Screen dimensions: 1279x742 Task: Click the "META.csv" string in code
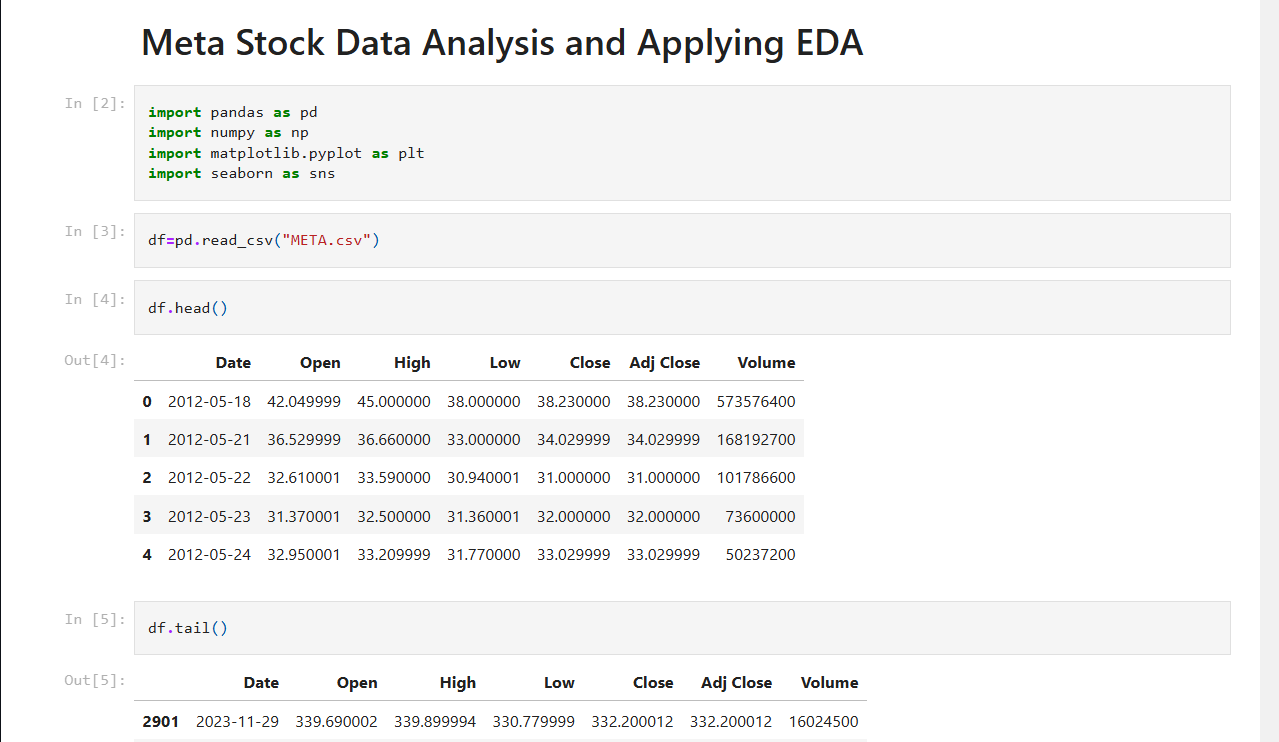(x=329, y=241)
